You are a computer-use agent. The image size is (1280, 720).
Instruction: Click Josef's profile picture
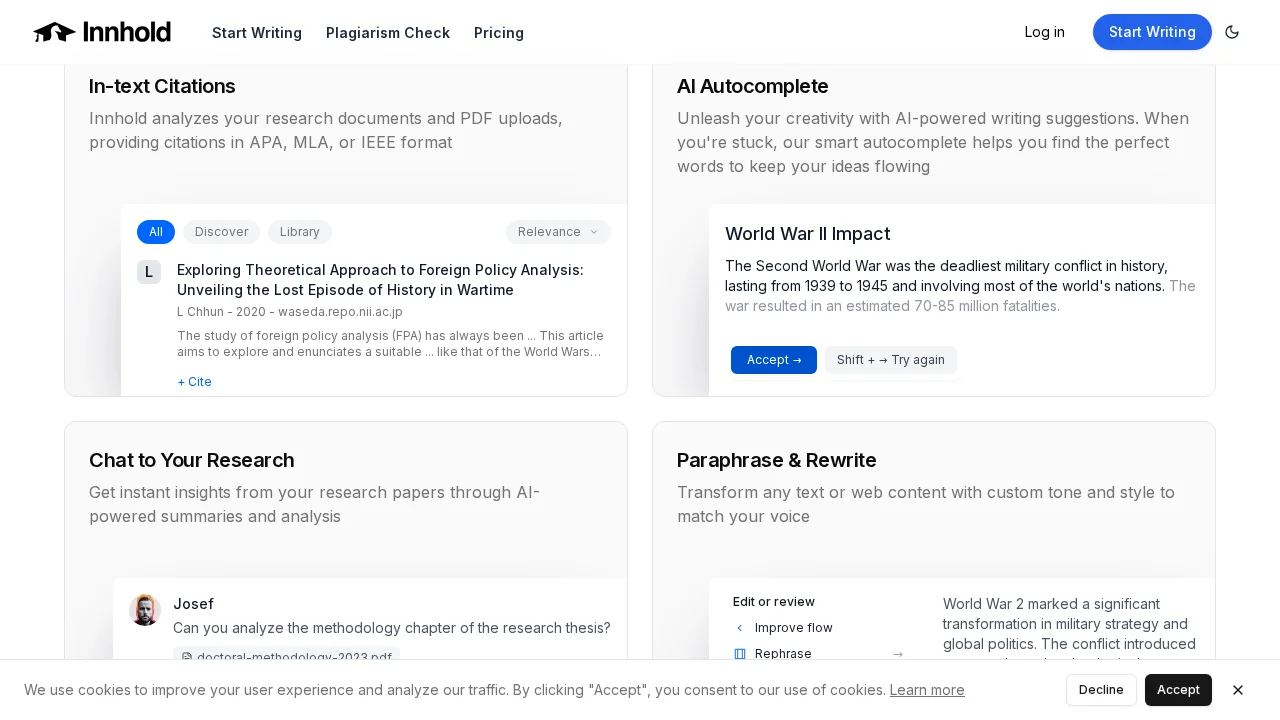[x=145, y=610]
